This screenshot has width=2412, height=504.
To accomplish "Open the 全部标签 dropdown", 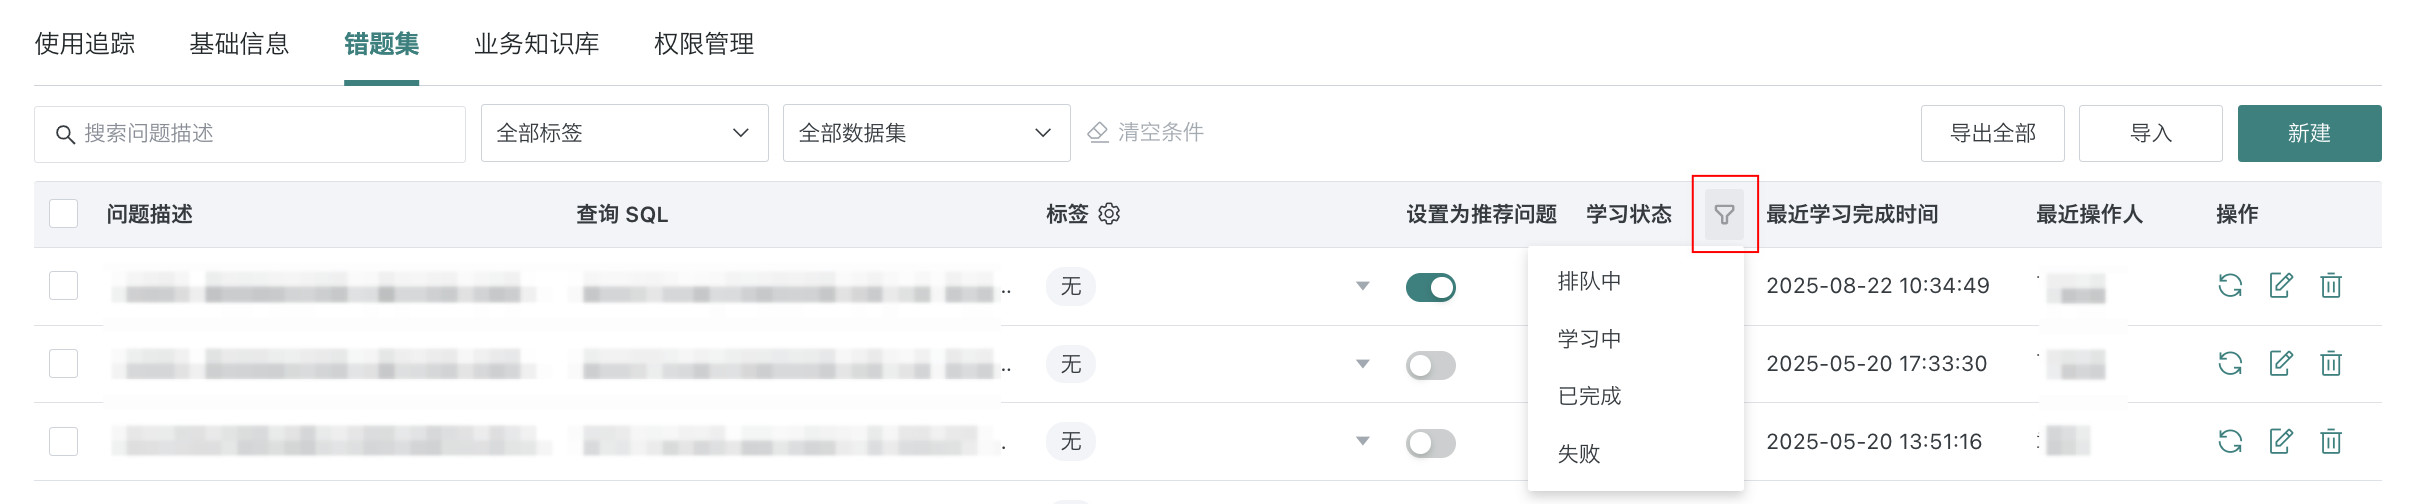I will coord(624,133).
